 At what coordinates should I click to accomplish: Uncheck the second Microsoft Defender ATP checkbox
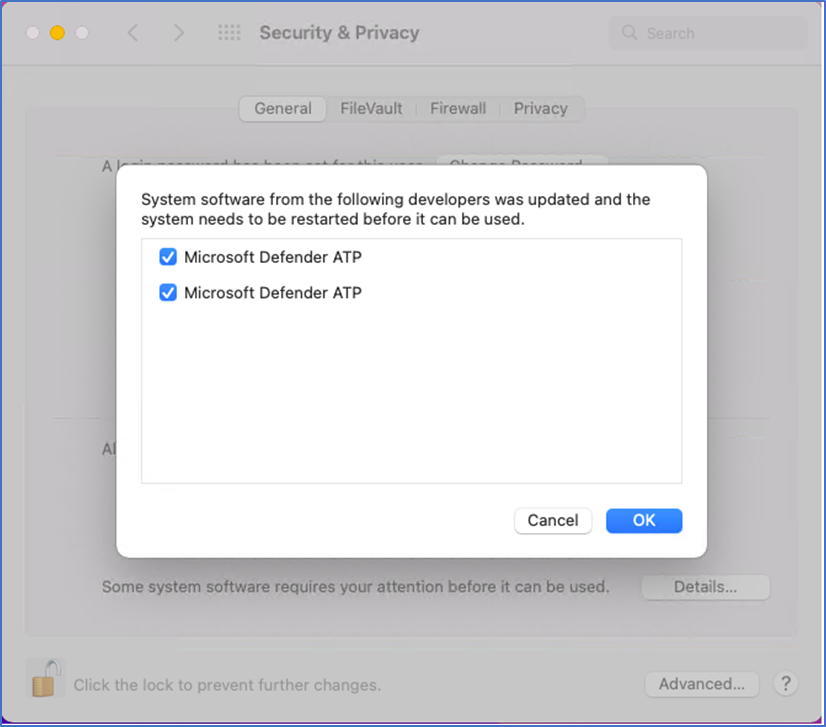(168, 292)
